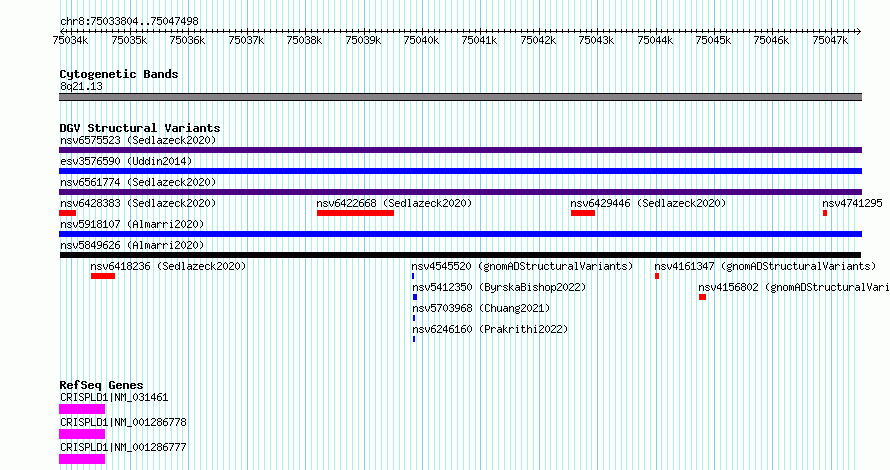Select the 75047k ruler position
This screenshot has height=470, width=890.
click(x=830, y=40)
